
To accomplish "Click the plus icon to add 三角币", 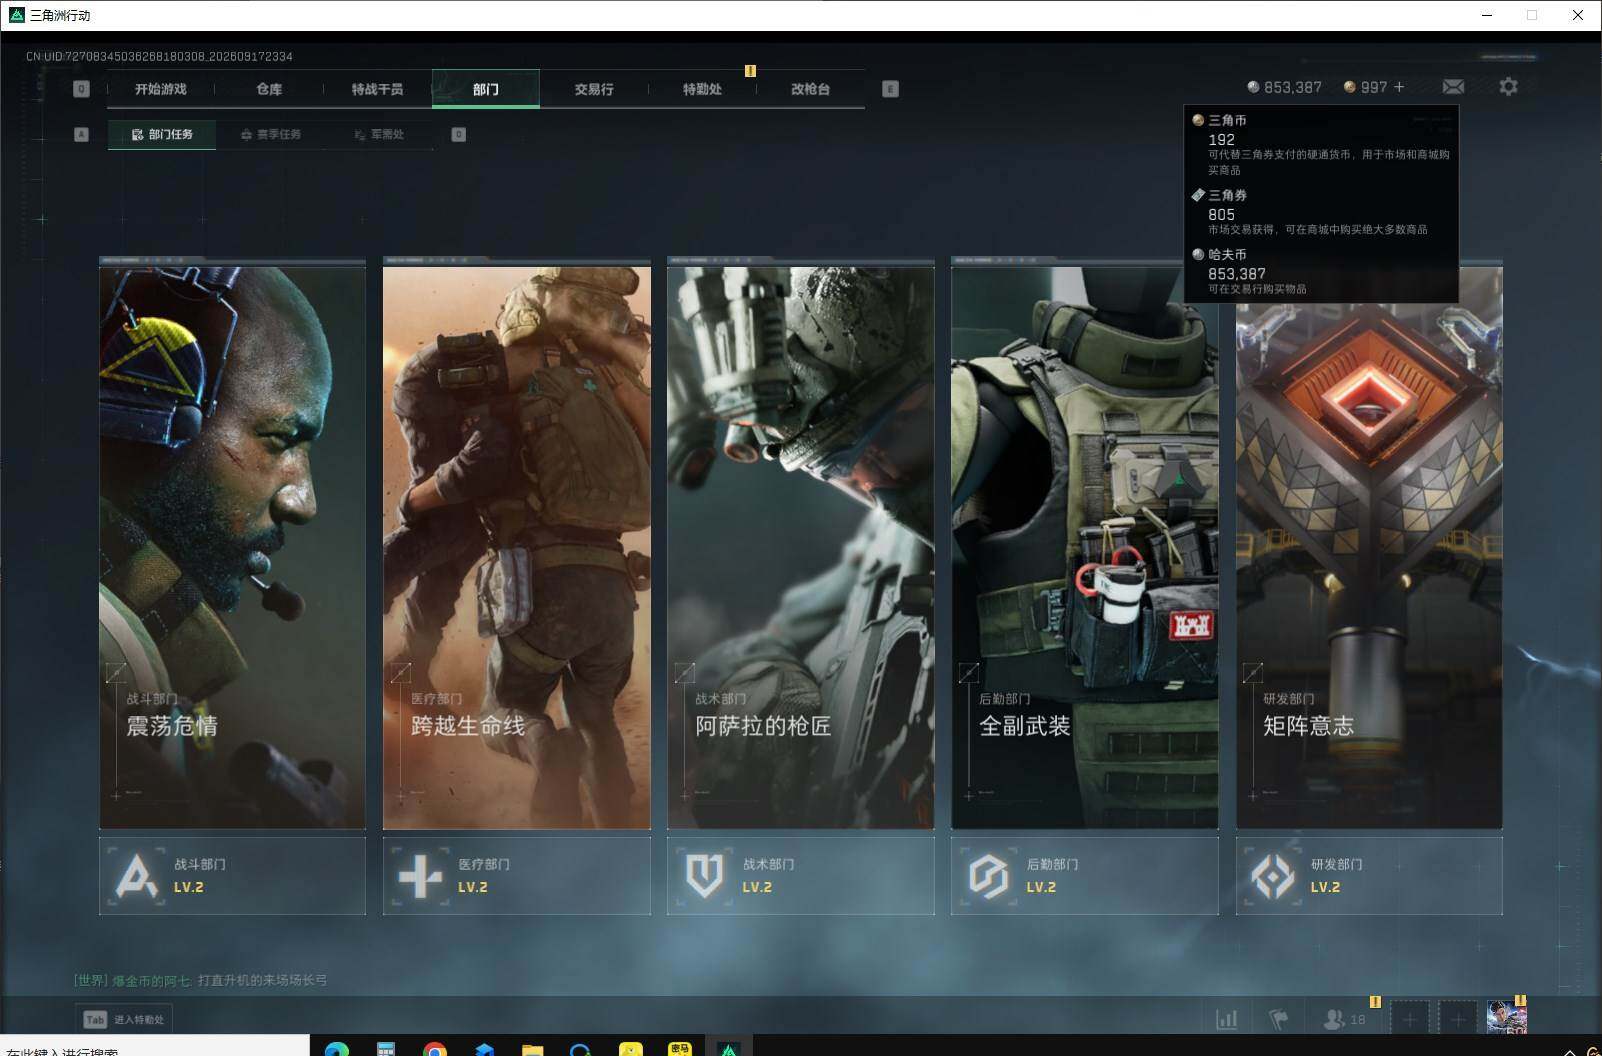I will [x=1399, y=87].
